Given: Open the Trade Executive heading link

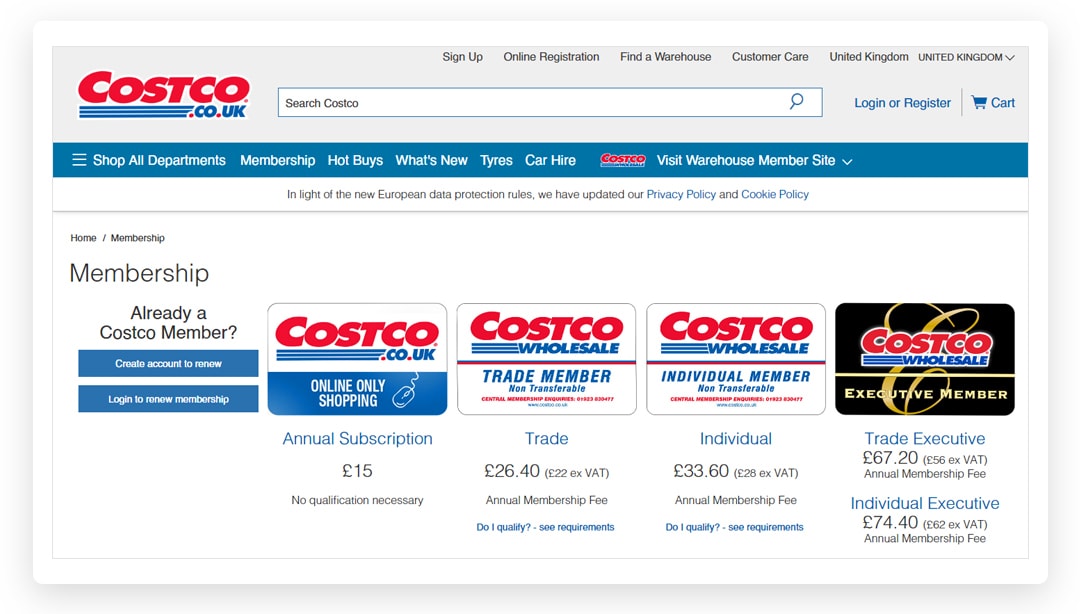Looking at the screenshot, I should tap(924, 438).
